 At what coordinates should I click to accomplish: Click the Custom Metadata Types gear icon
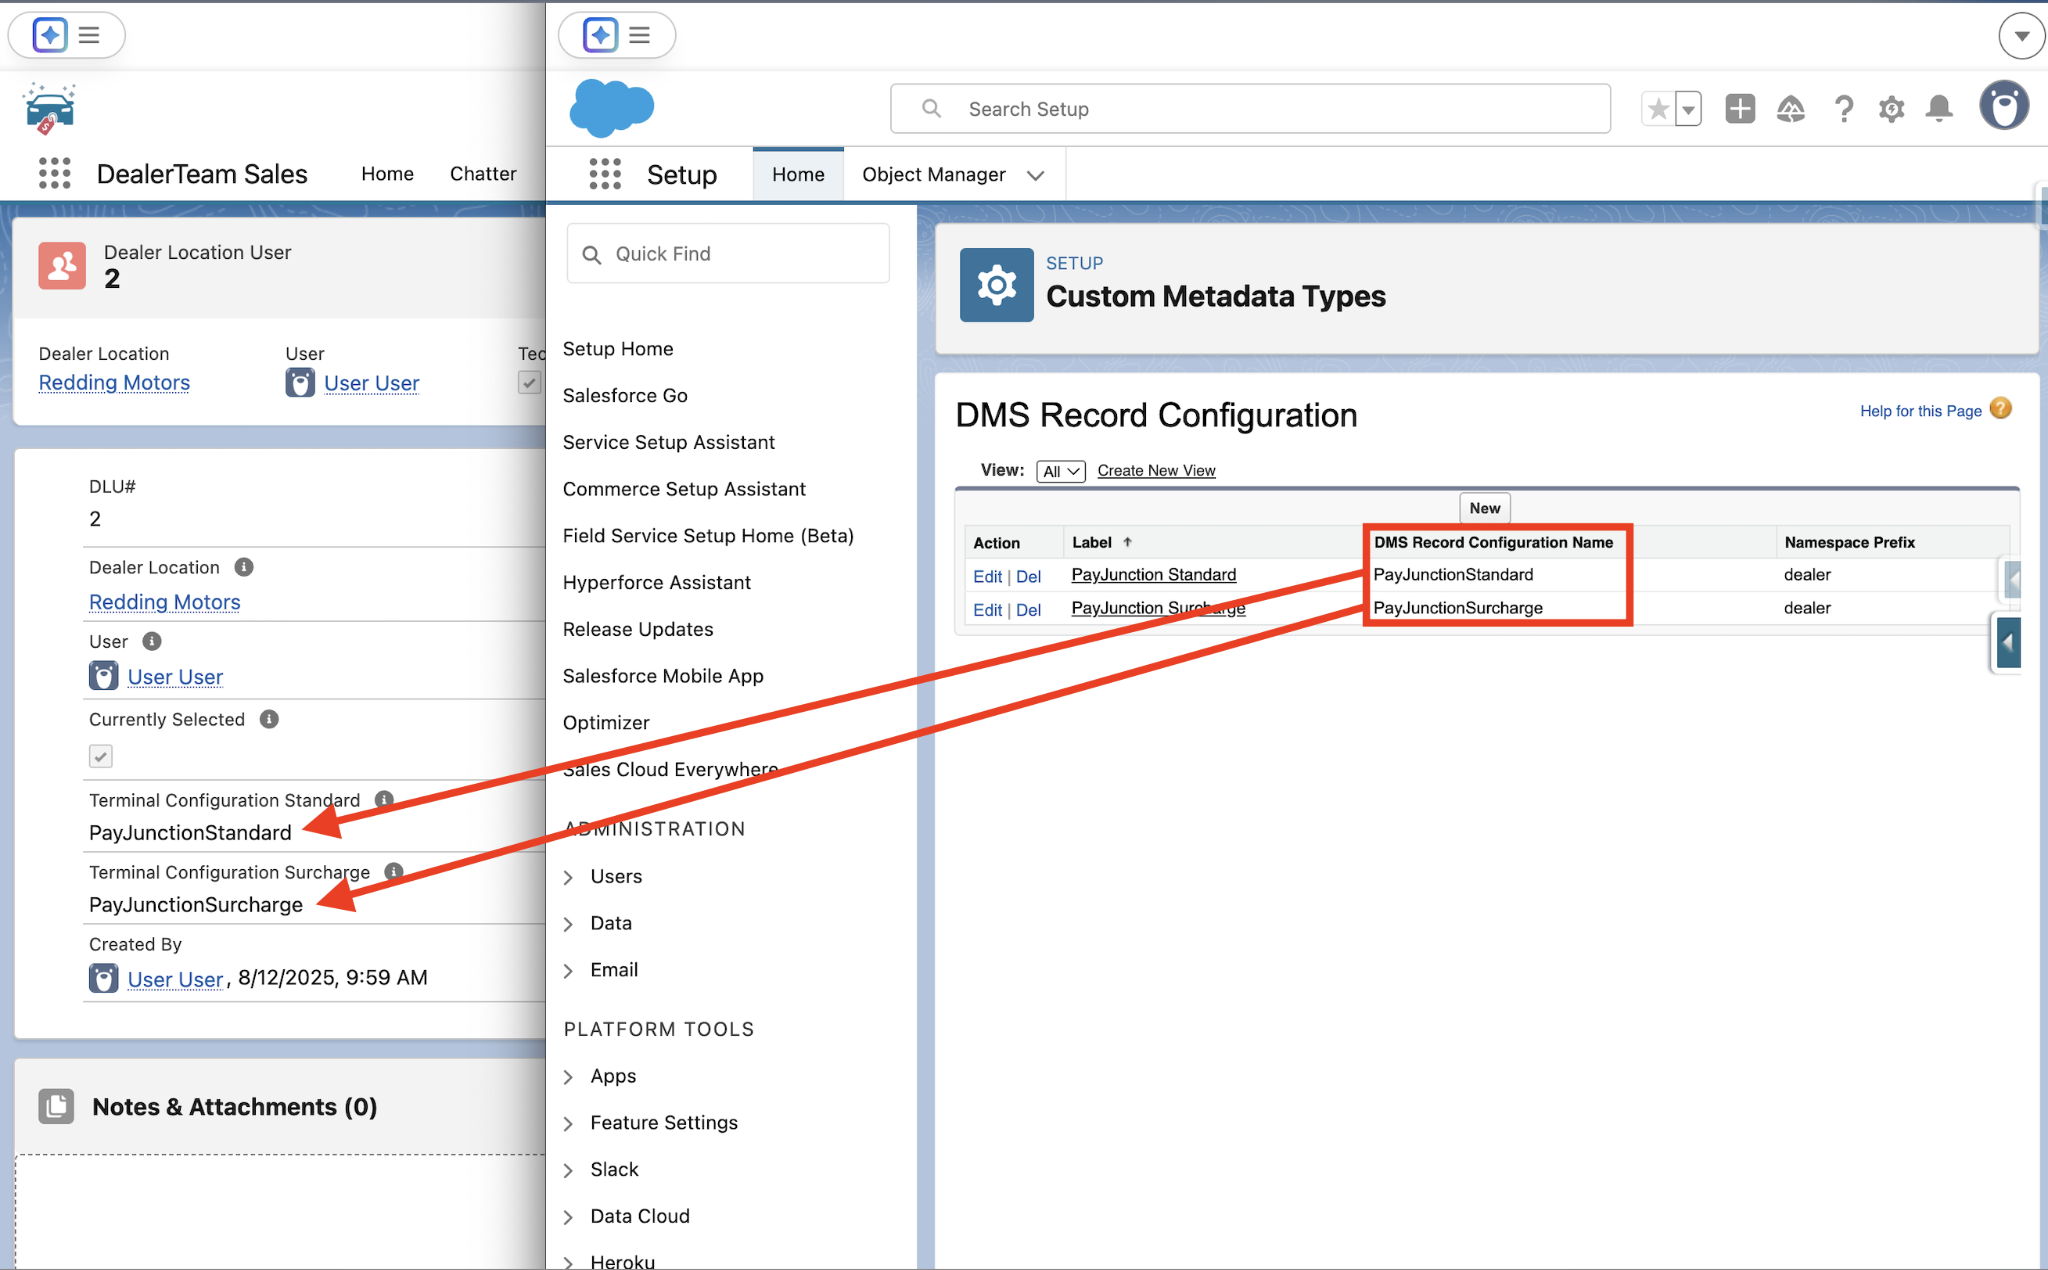(x=996, y=285)
